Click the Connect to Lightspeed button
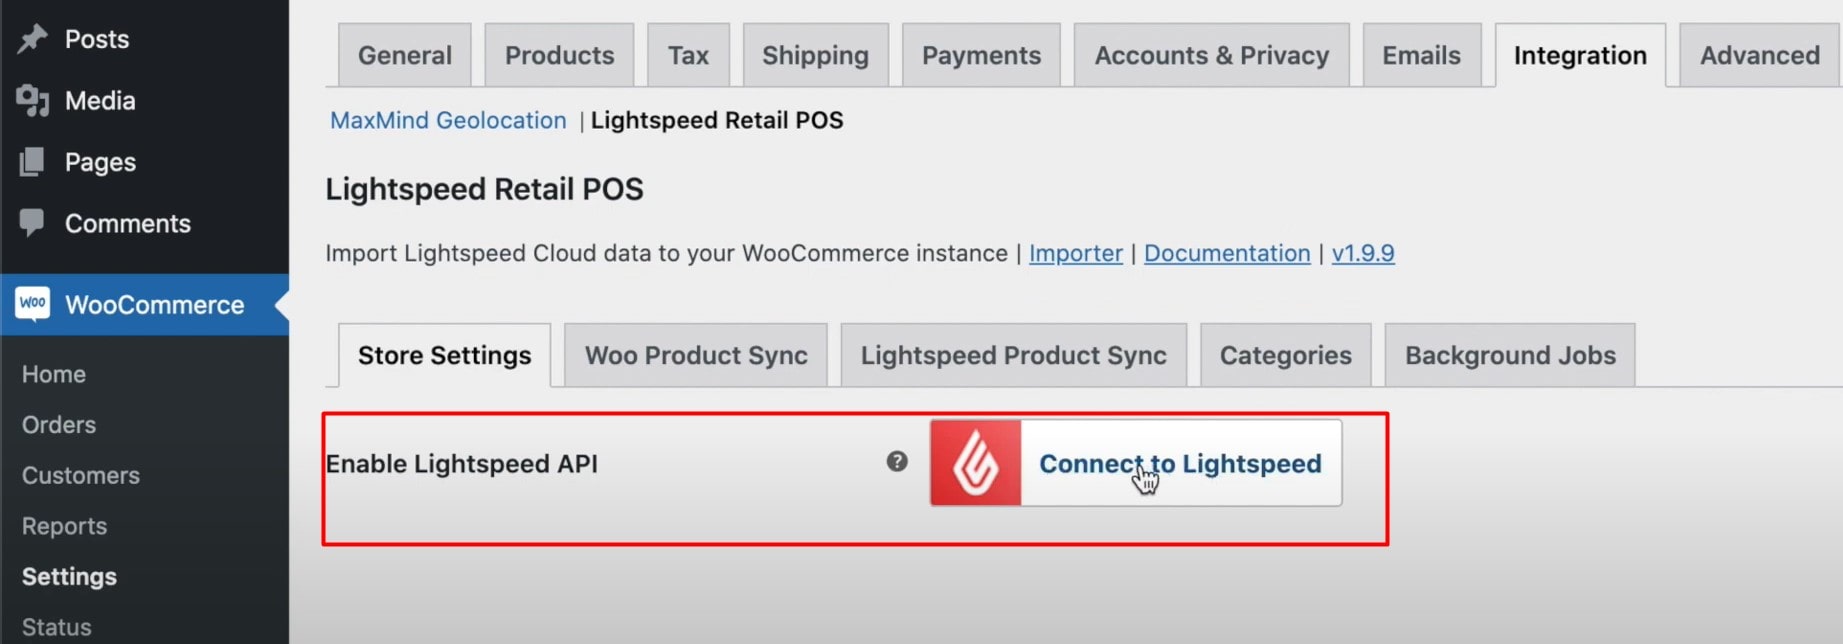1843x644 pixels. click(1136, 463)
